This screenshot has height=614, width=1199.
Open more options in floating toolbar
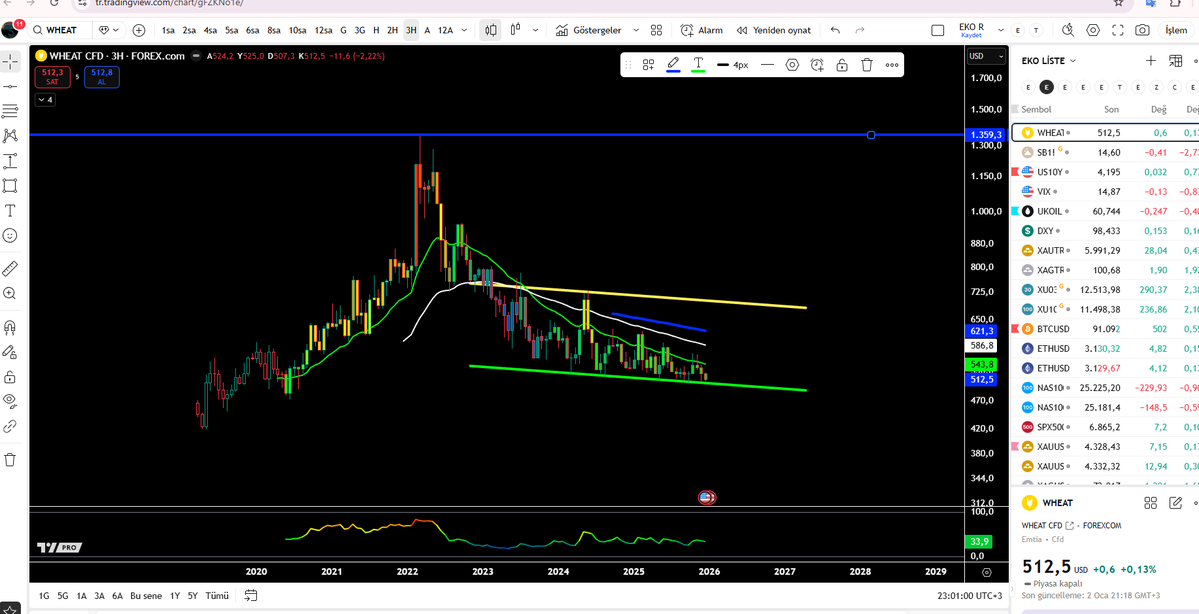(x=892, y=65)
